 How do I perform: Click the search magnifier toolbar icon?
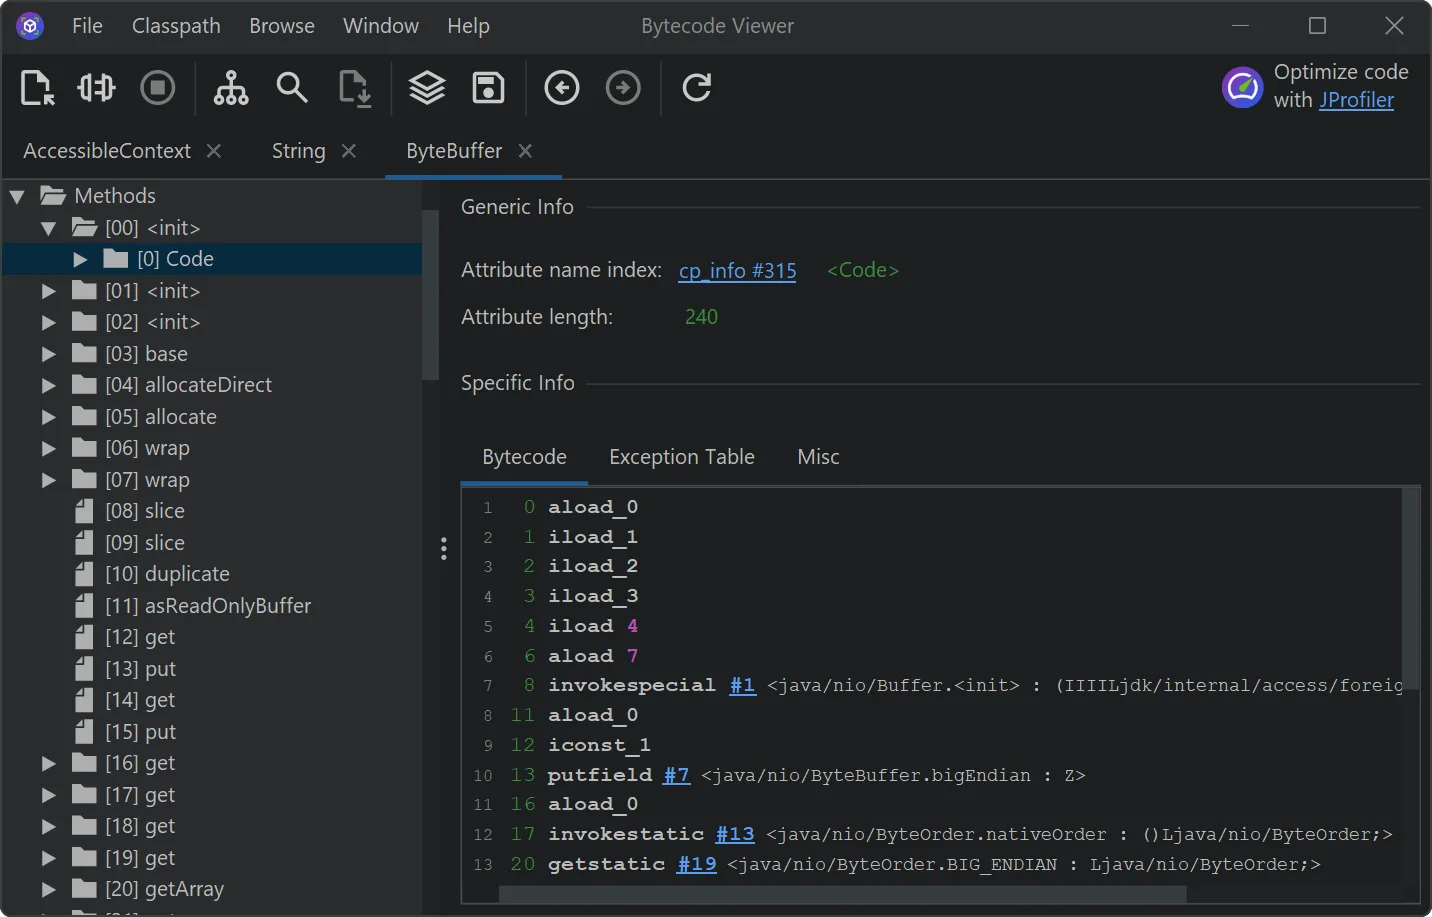292,88
